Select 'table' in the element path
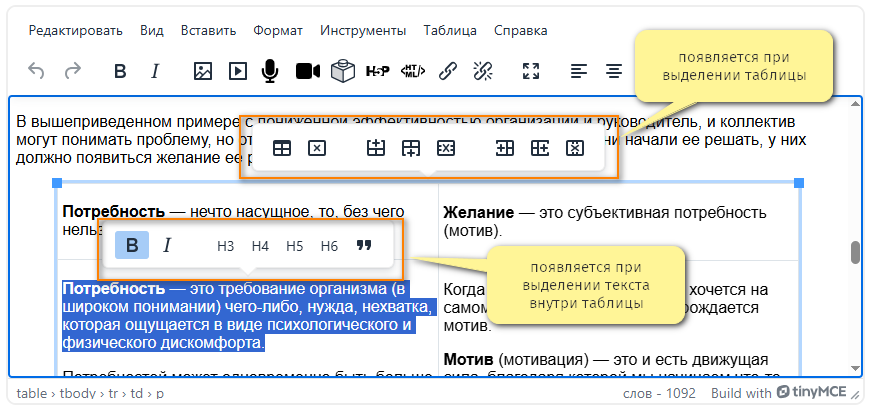Image resolution: width=878 pixels, height=416 pixels. [x=31, y=393]
